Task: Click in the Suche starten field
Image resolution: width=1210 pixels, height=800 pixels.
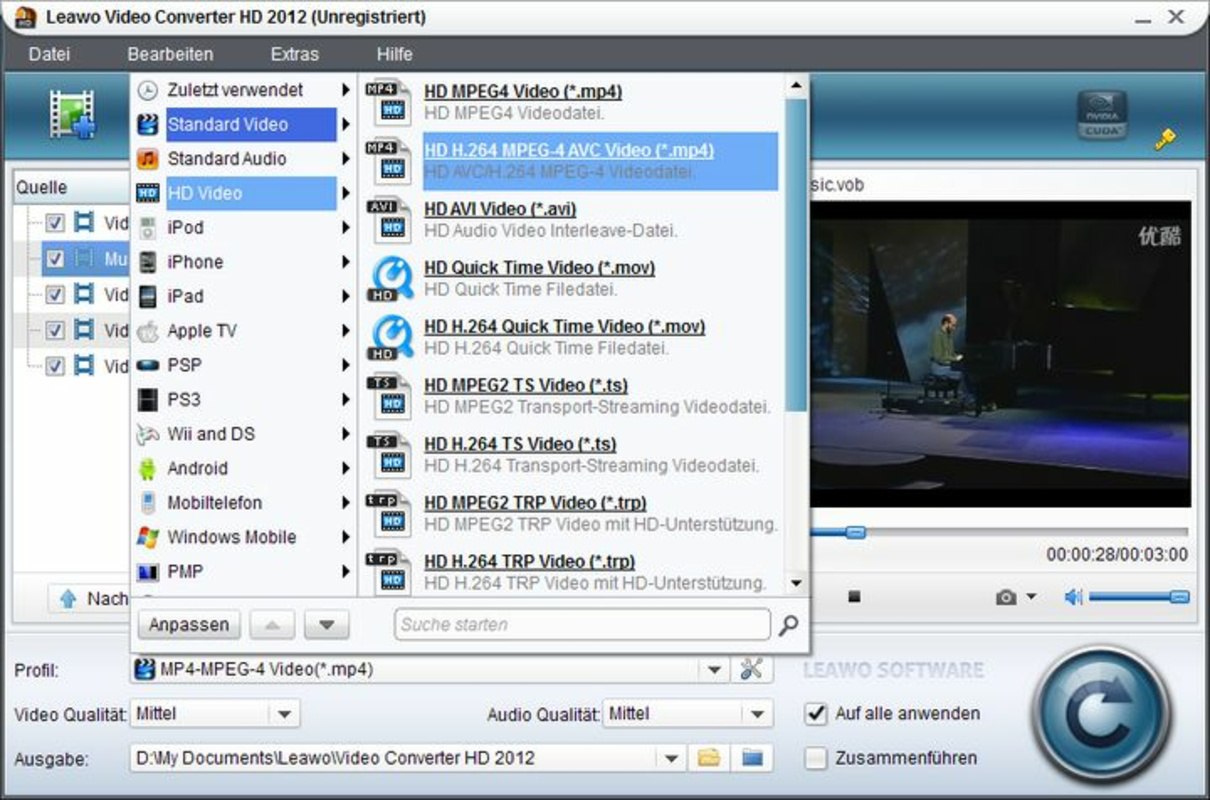Action: coord(582,625)
